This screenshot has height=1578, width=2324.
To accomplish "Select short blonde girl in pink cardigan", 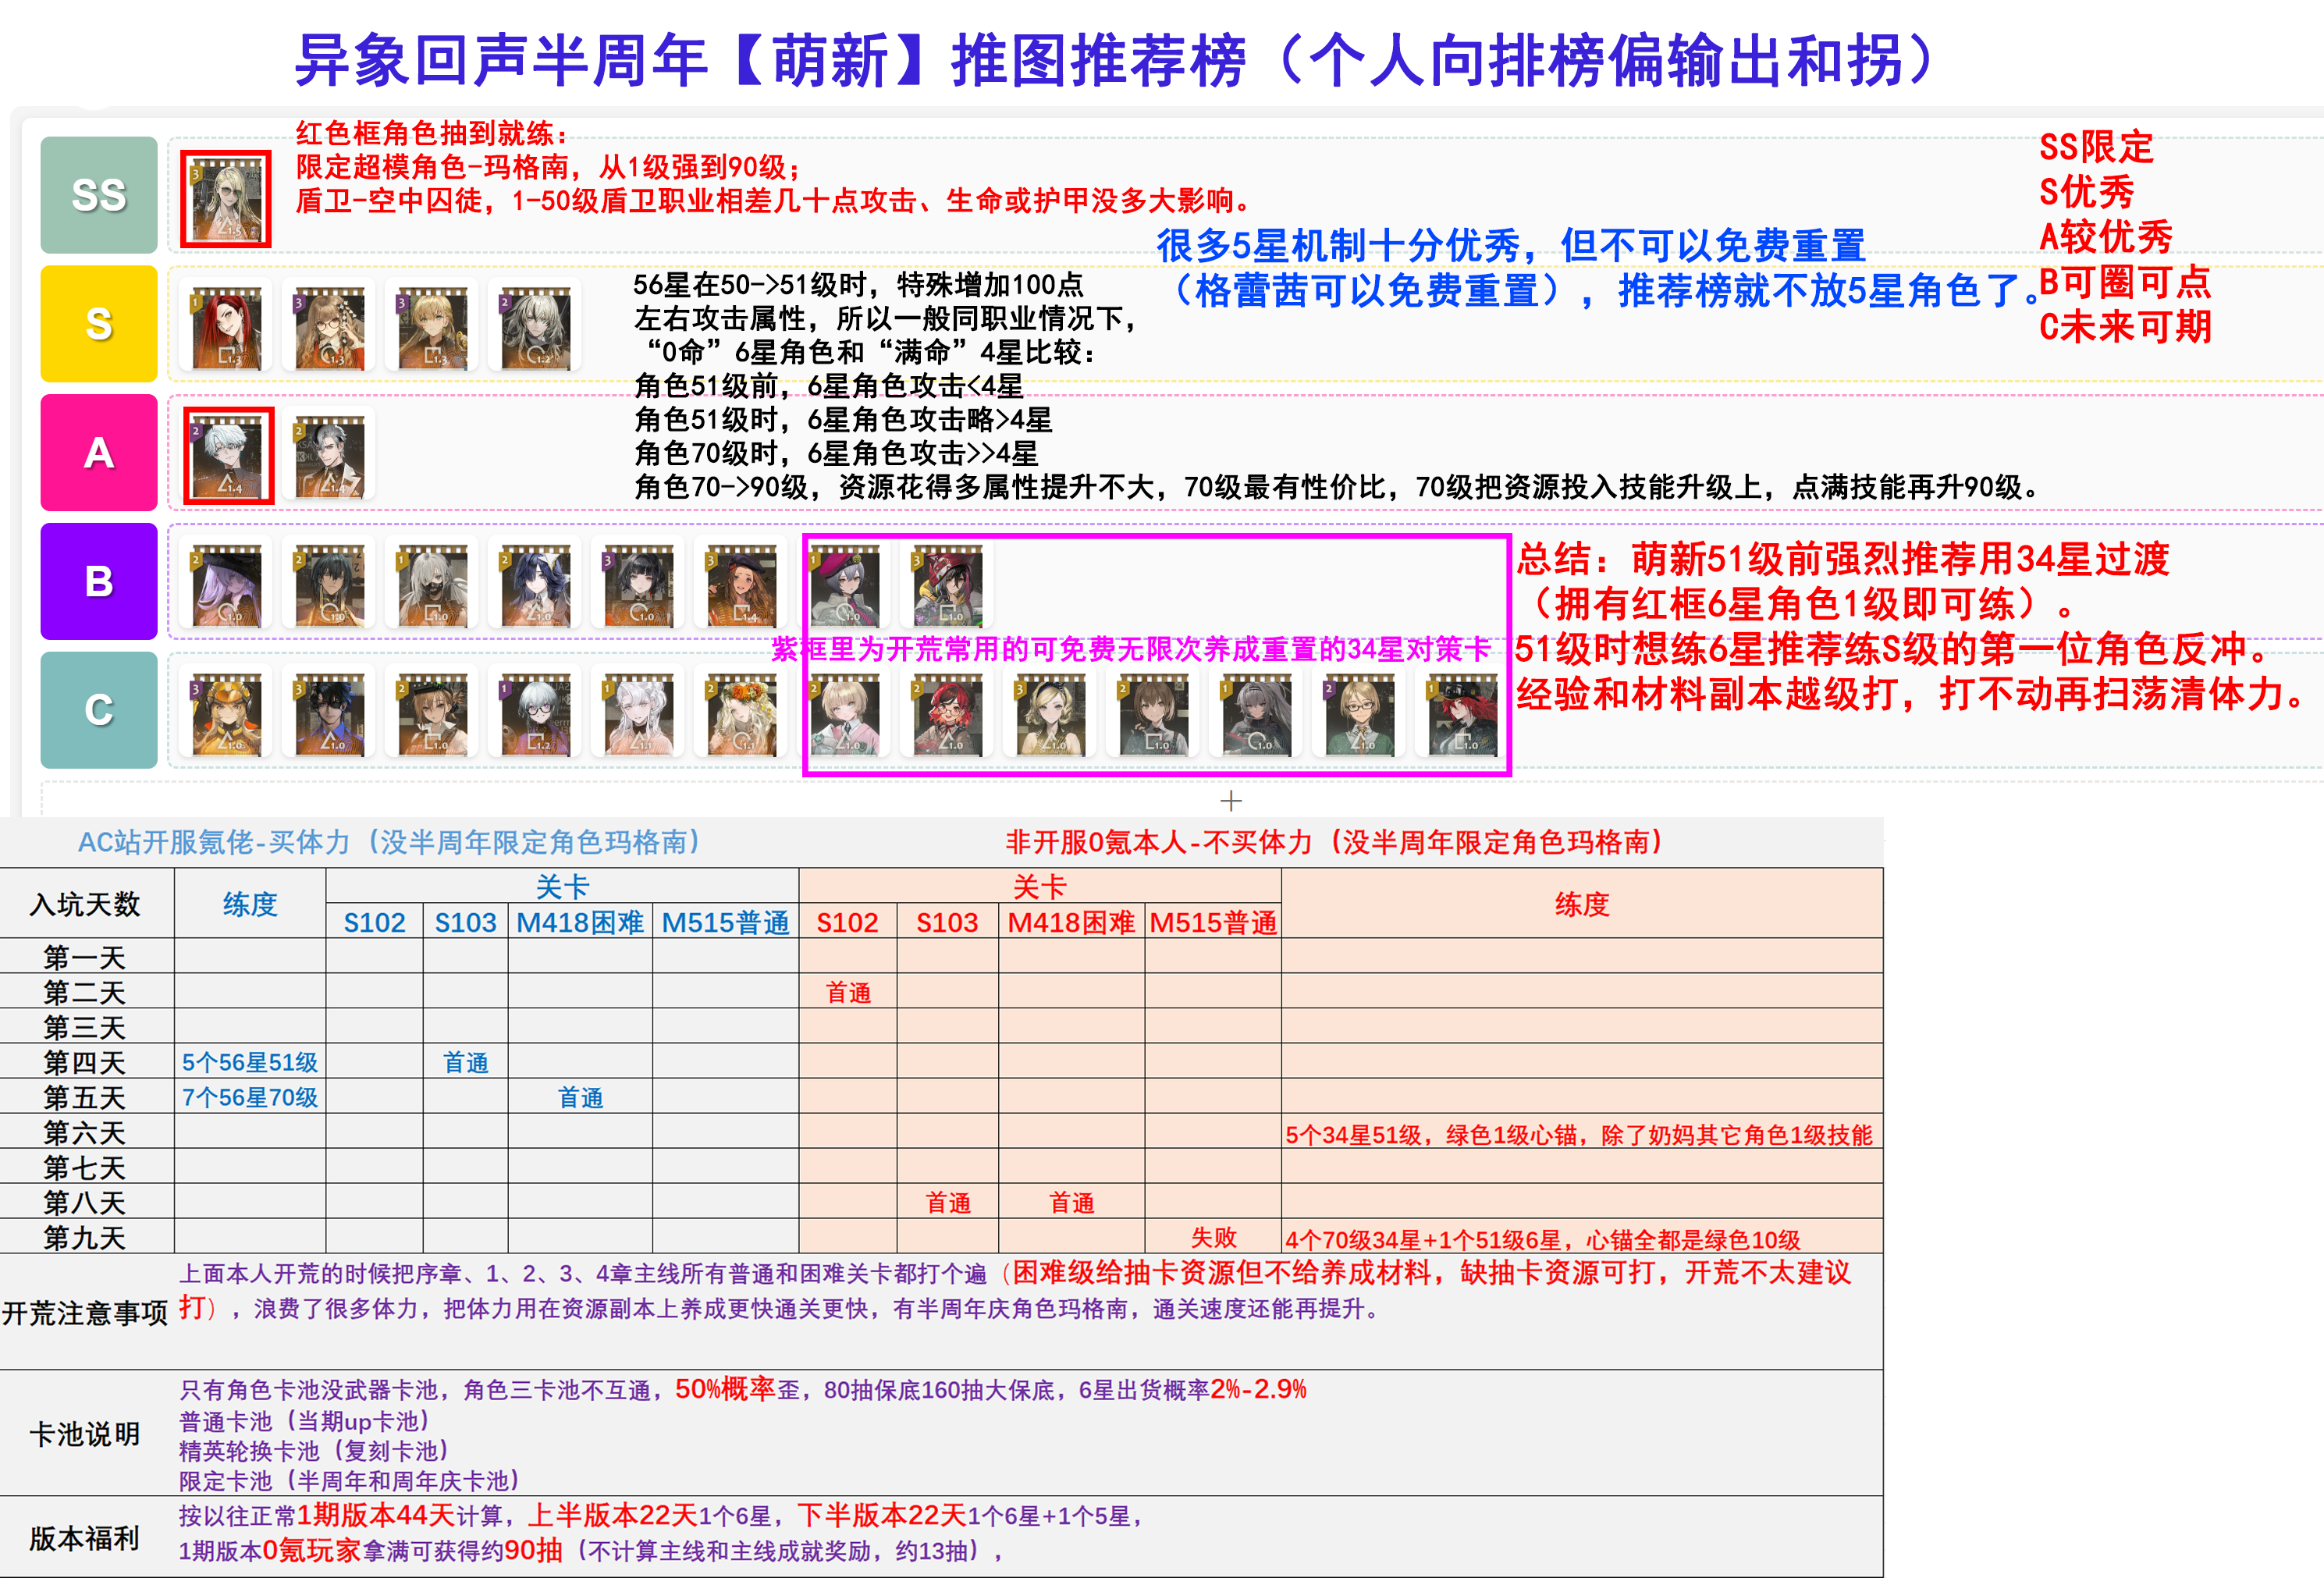I will point(844,713).
